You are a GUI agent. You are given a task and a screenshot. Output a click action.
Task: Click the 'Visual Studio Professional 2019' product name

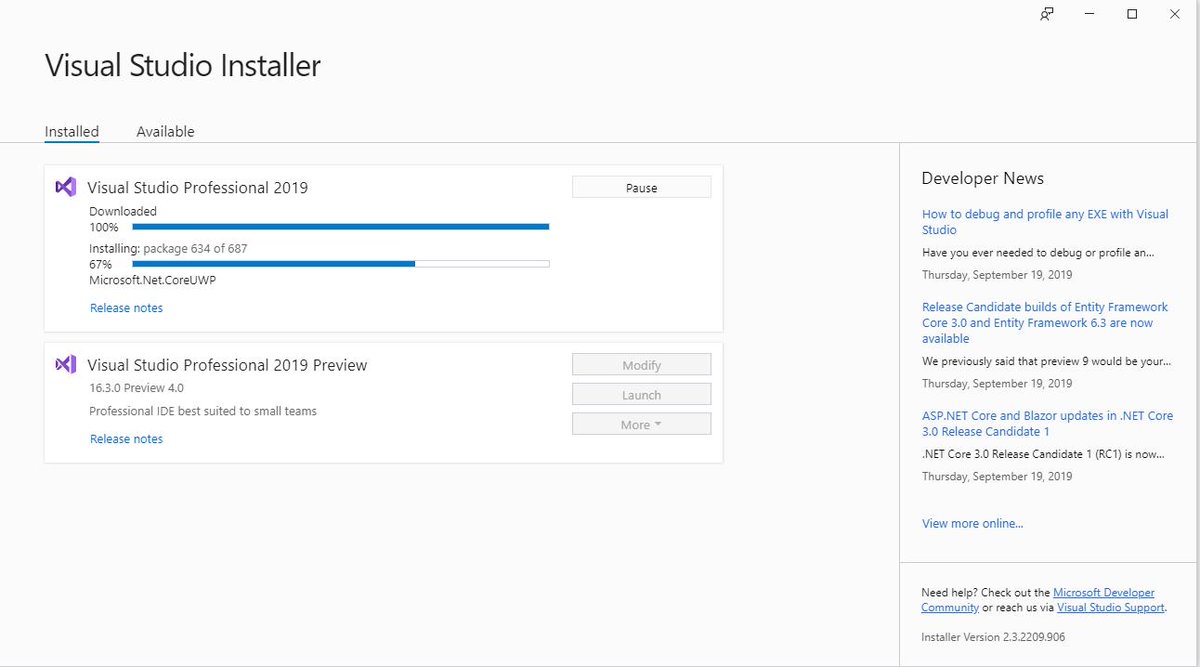[x=198, y=187]
